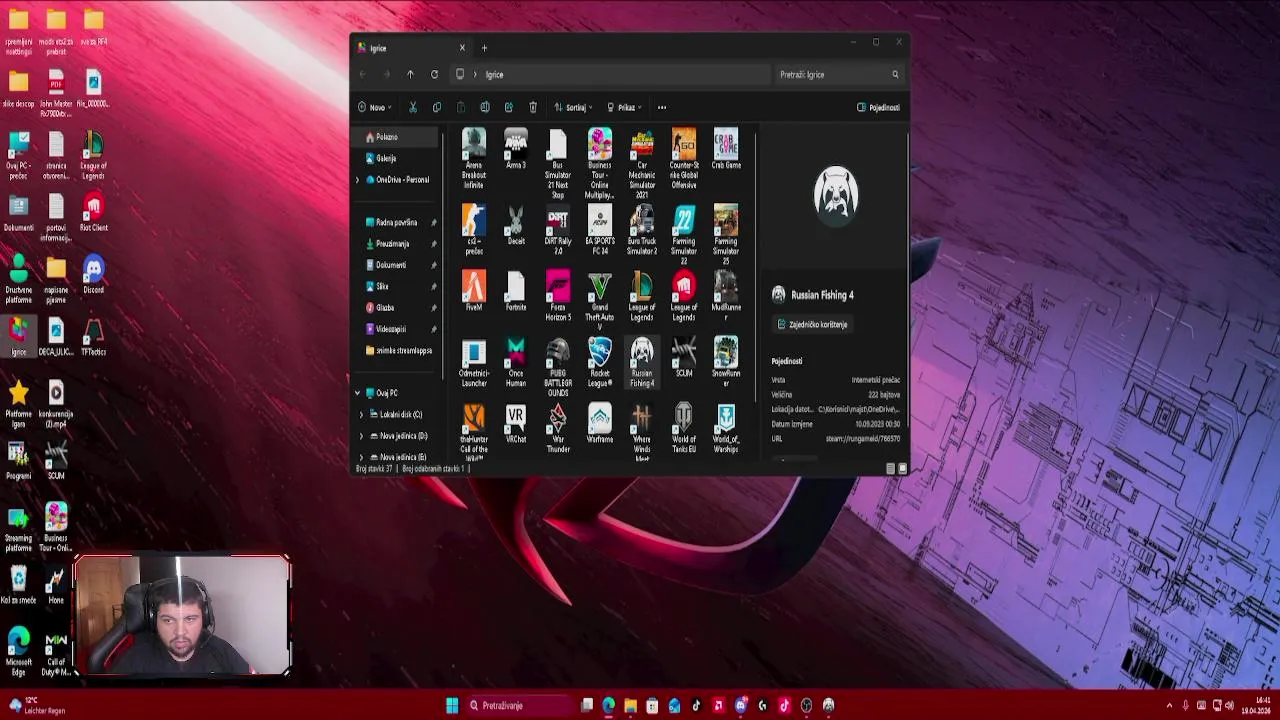Select the EA SPORTS FC 24 shortcut
1280x720 pixels.
point(600,231)
